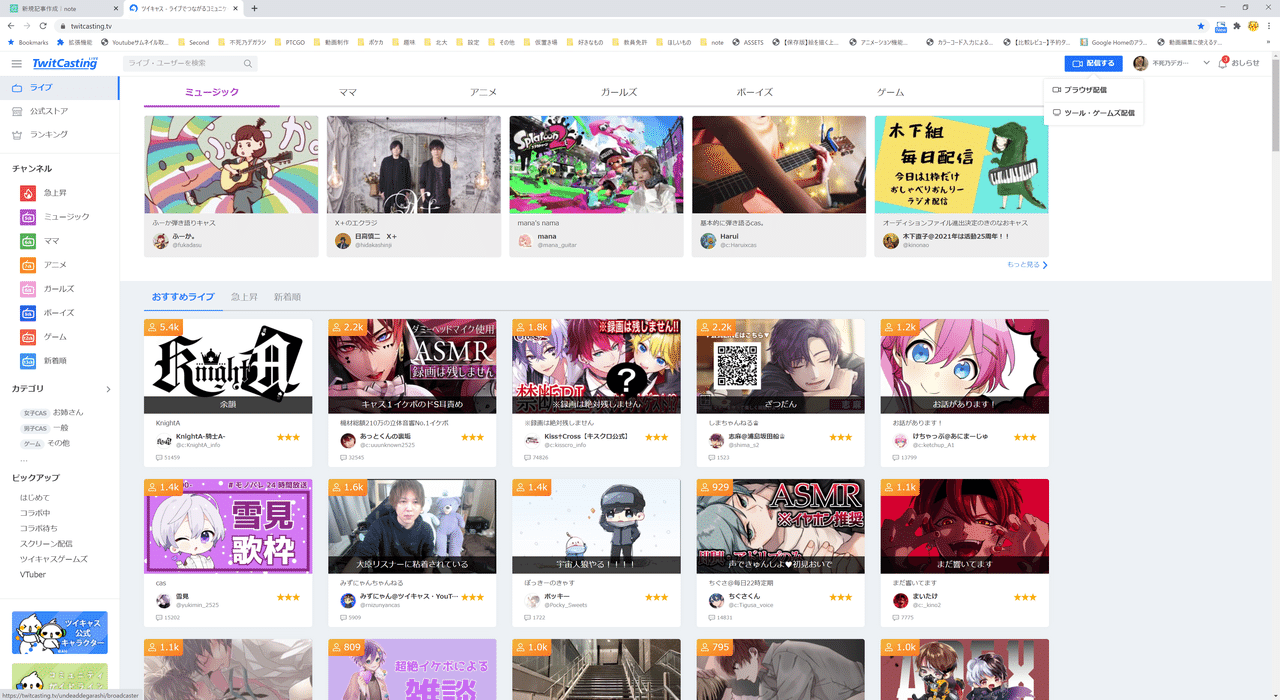Bookmark this page with the star icon

click(x=1201, y=26)
